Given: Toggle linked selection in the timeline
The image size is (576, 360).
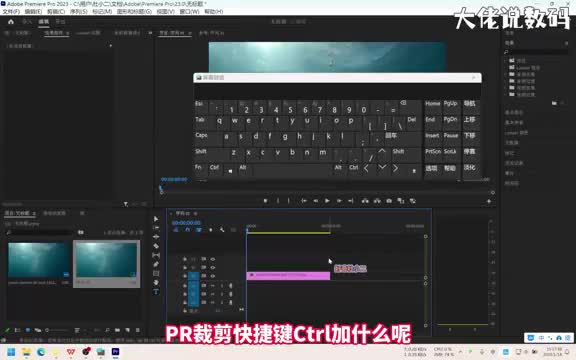Looking at the screenshot, I should pos(199,230).
